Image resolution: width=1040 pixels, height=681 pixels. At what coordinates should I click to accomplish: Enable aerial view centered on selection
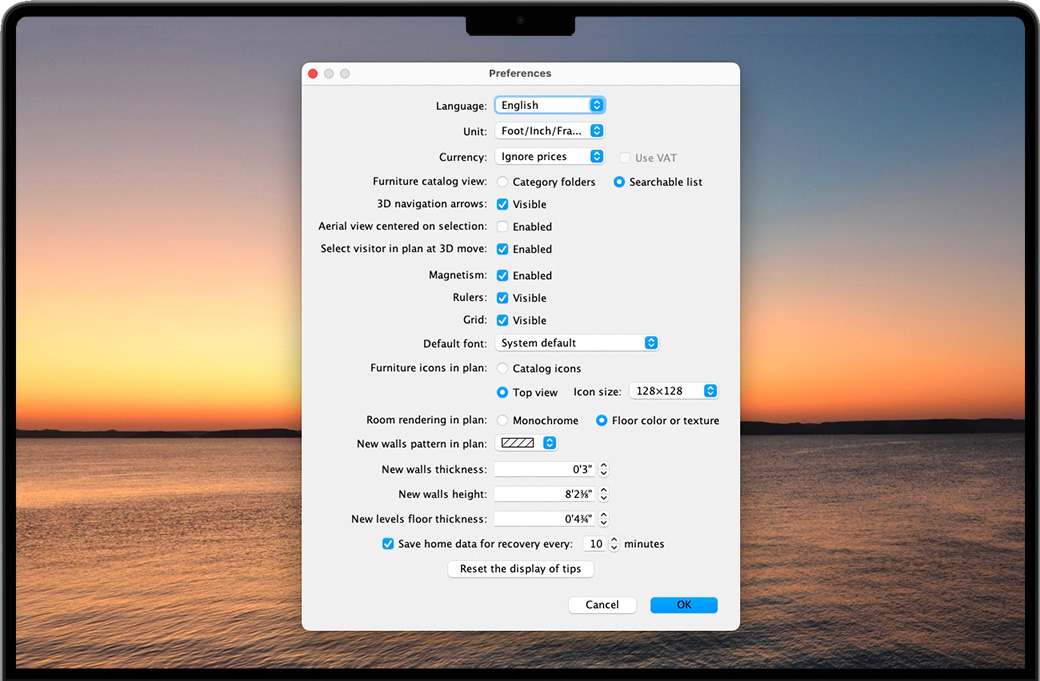(x=503, y=227)
